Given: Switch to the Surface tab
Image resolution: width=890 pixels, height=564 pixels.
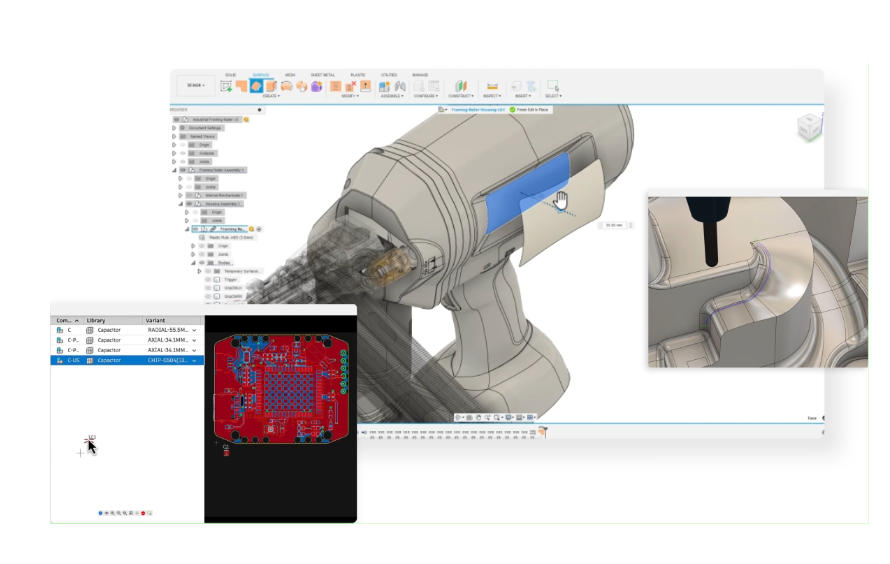Looking at the screenshot, I should tap(260, 75).
